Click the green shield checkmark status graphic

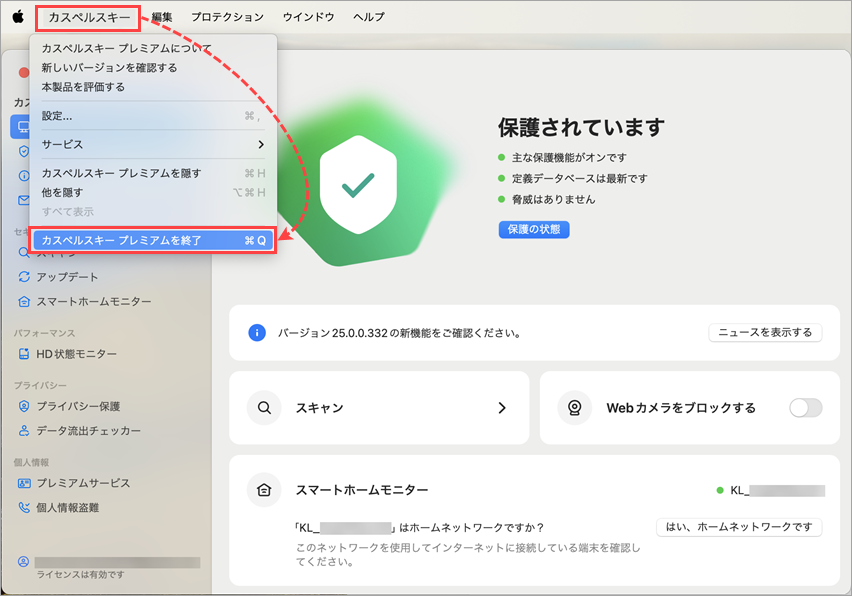[x=358, y=185]
